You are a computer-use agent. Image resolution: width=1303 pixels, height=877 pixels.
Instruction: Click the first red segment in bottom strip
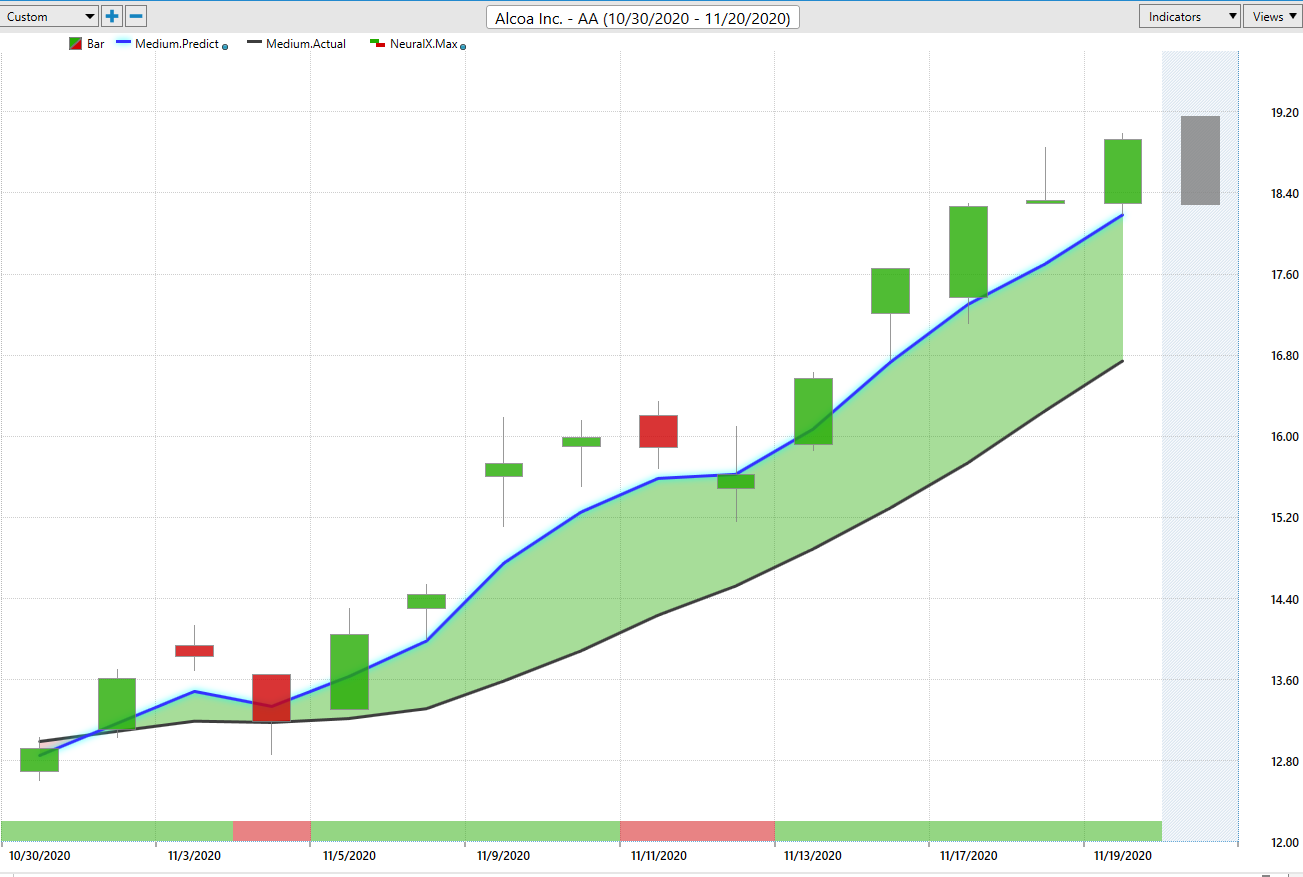coord(272,830)
